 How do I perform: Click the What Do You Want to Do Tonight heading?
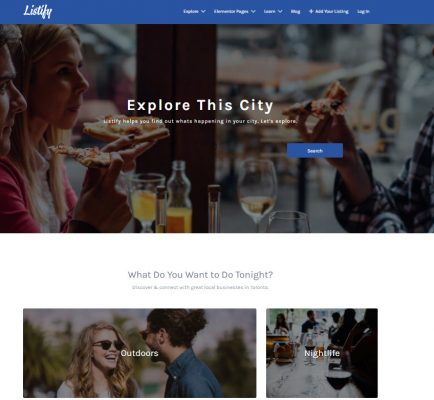pos(200,275)
